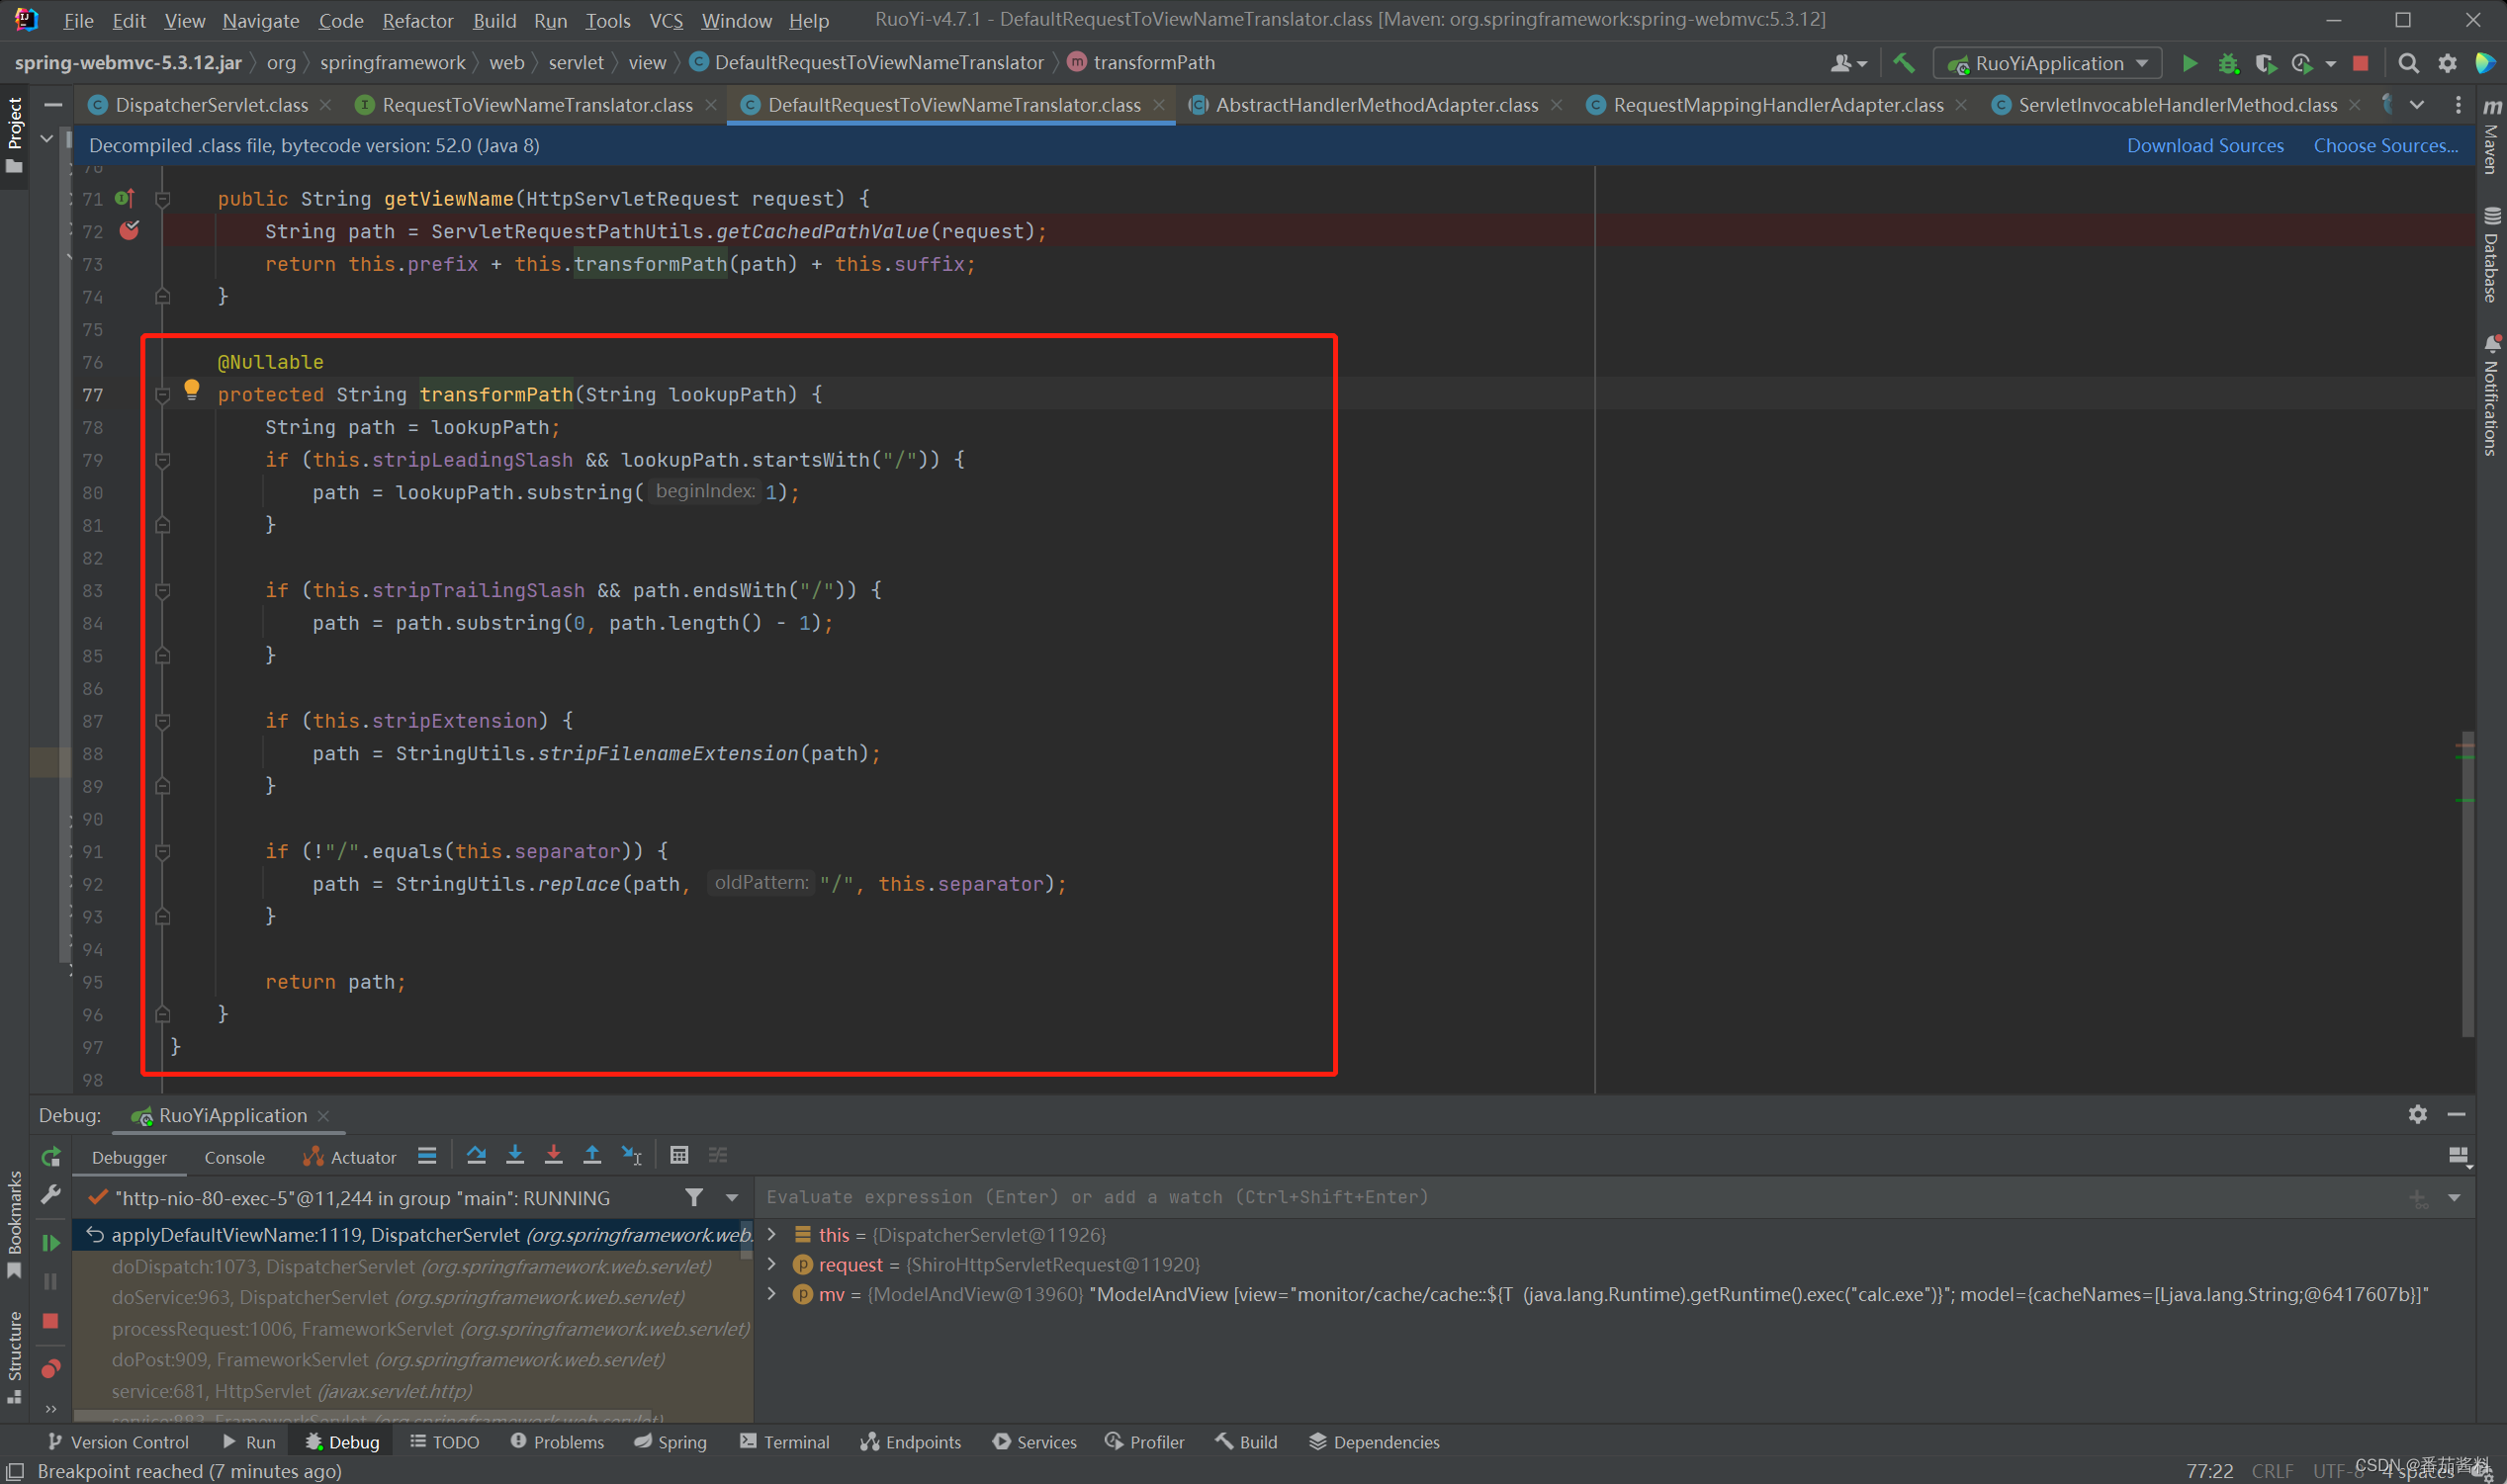Collapse the transformPath method fold on line 77
Image resolution: width=2507 pixels, height=1484 pixels.
(162, 395)
